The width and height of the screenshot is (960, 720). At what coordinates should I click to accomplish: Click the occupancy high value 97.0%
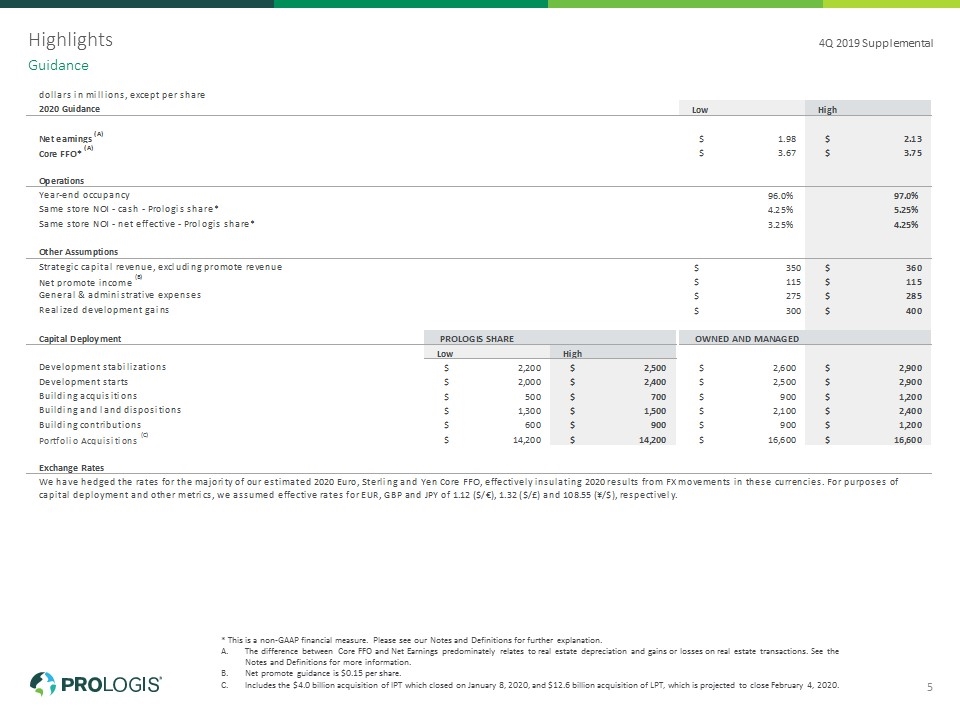(x=906, y=196)
